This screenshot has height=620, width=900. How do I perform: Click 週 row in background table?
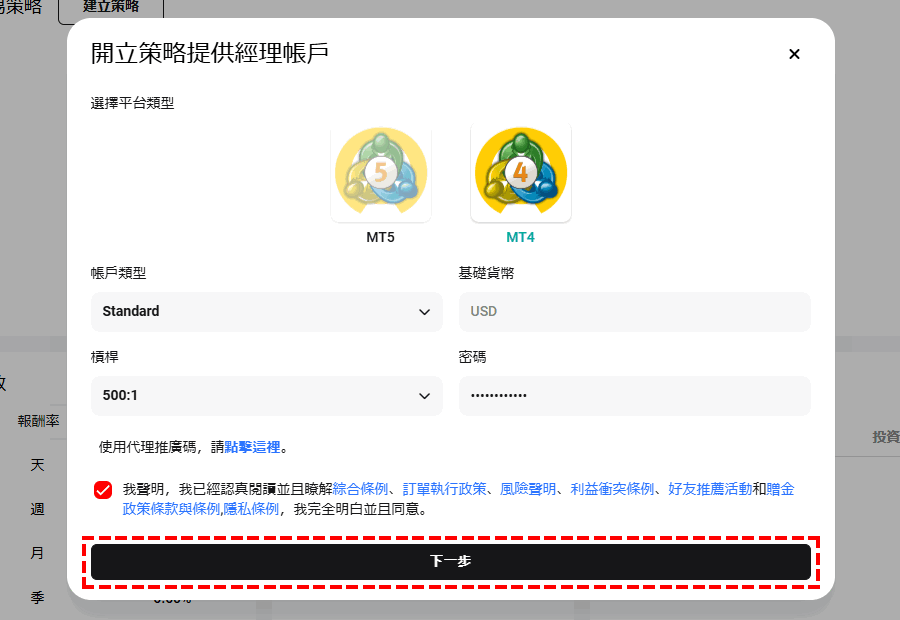pos(37,509)
